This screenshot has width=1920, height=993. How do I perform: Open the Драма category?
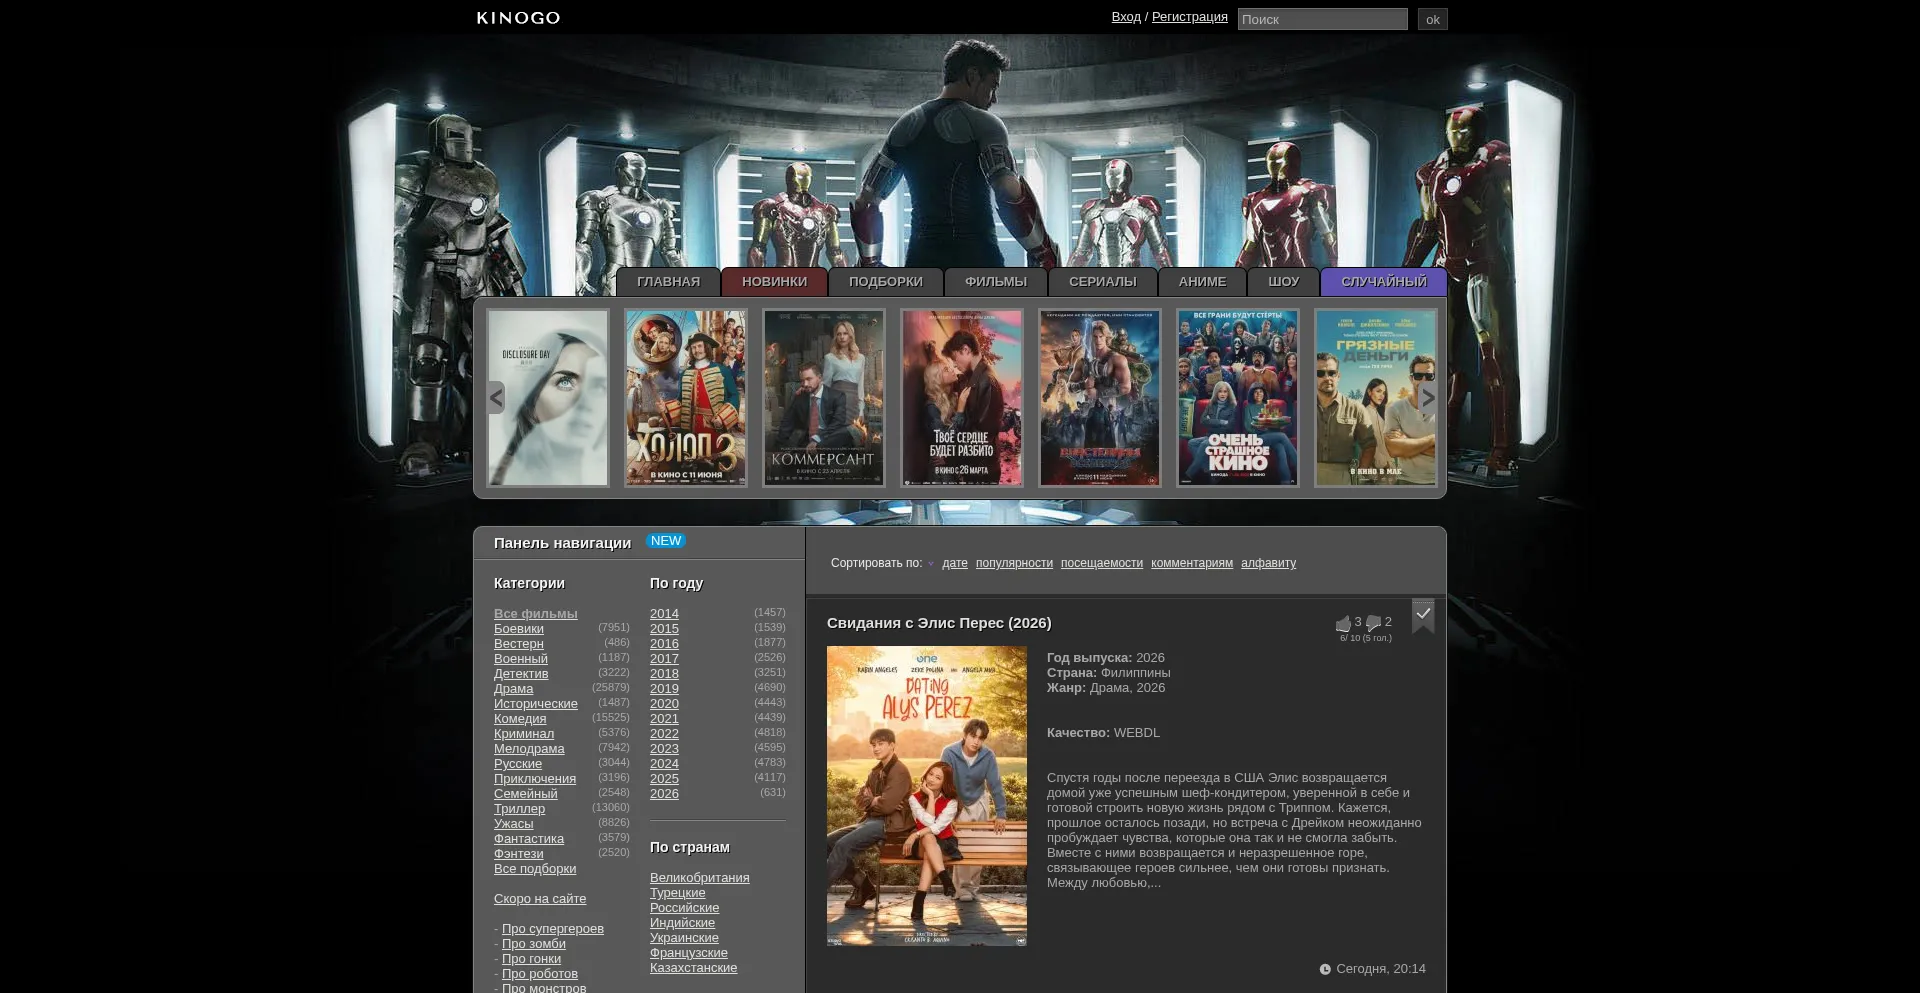click(x=514, y=689)
